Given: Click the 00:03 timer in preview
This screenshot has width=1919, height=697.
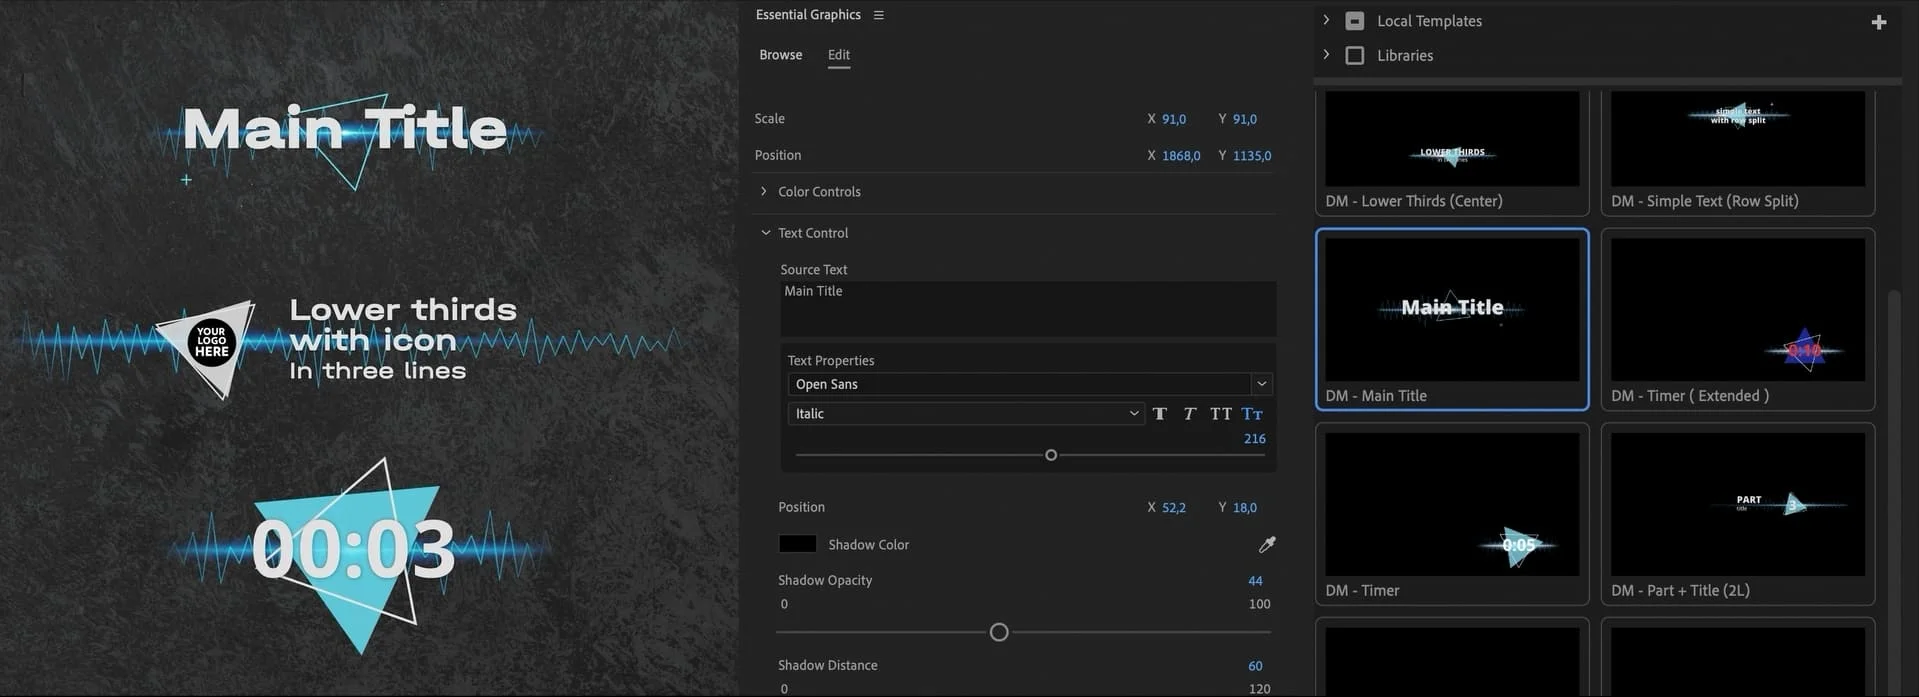Looking at the screenshot, I should click(353, 548).
